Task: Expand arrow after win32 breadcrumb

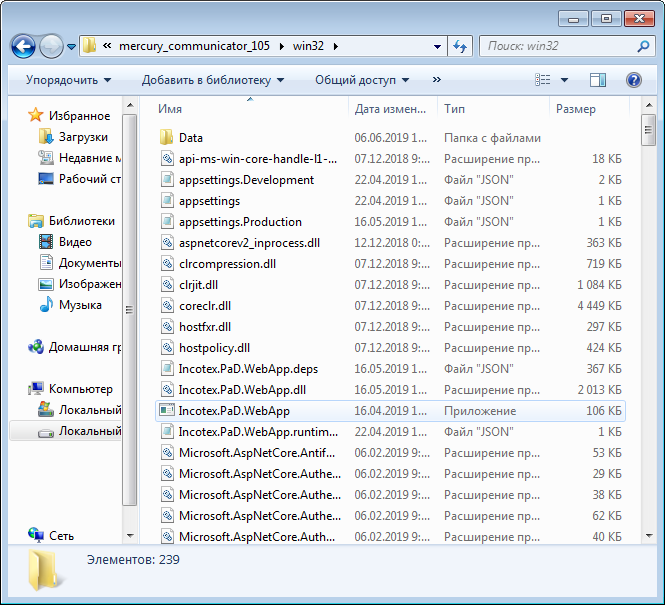Action: [x=335, y=46]
